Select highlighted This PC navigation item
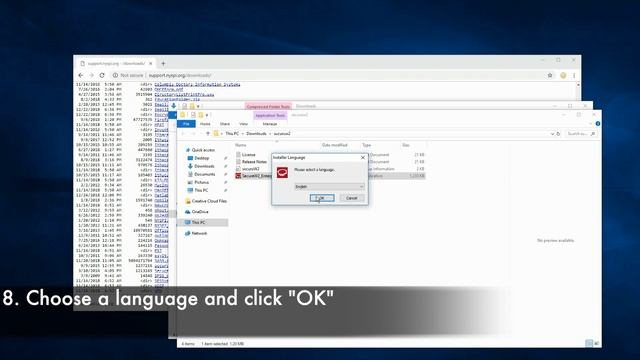Screen dimensions: 640x360 point(202,222)
